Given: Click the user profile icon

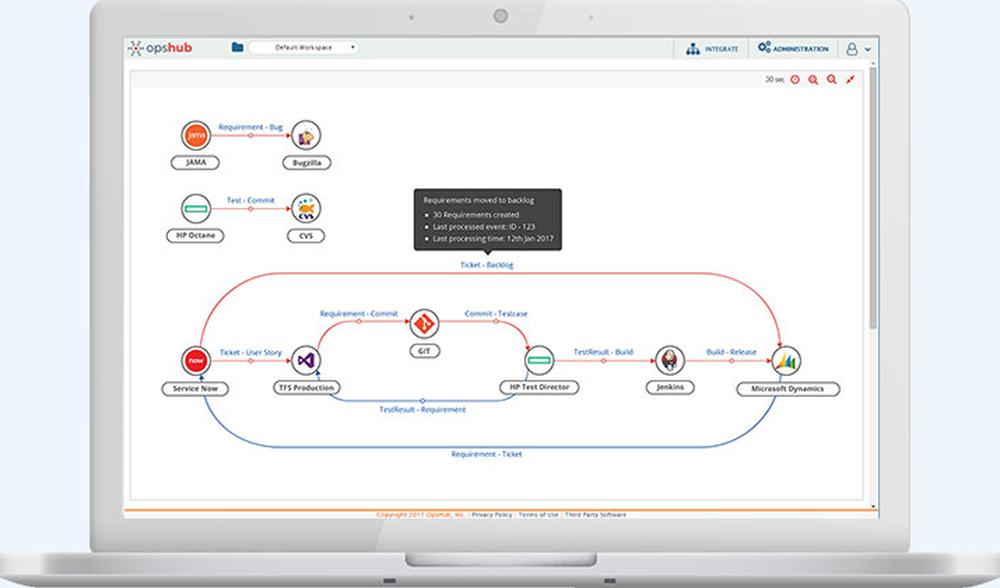Looking at the screenshot, I should click(851, 48).
